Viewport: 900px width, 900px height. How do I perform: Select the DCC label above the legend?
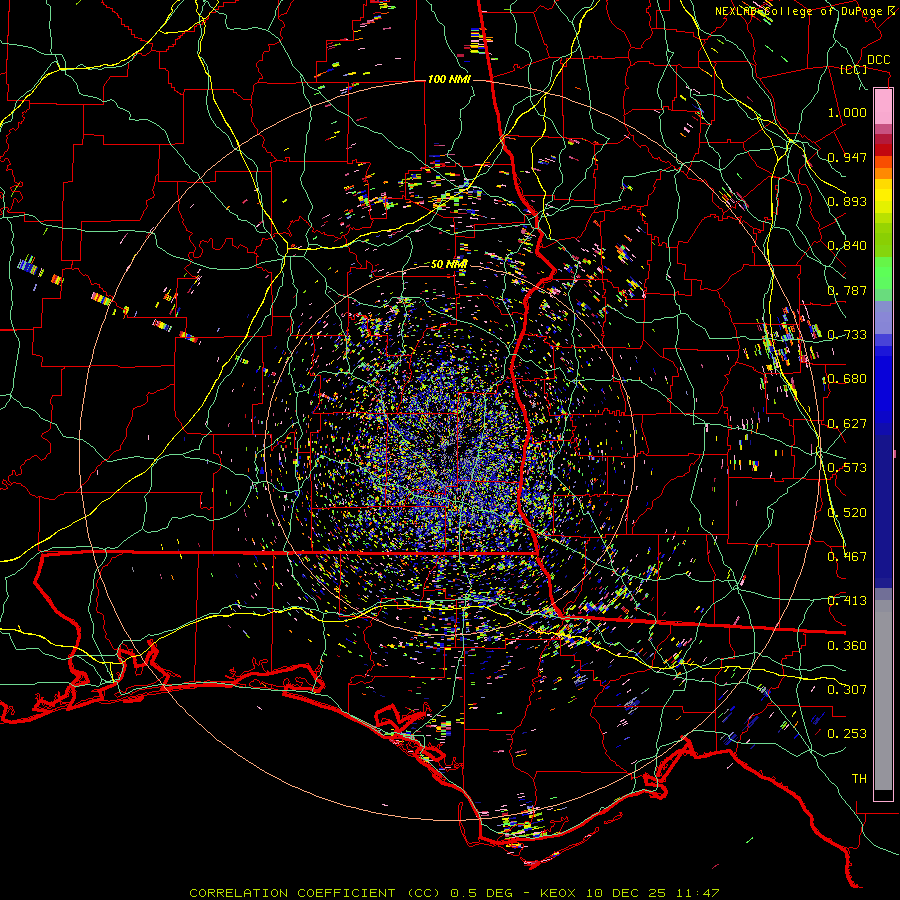click(x=878, y=60)
